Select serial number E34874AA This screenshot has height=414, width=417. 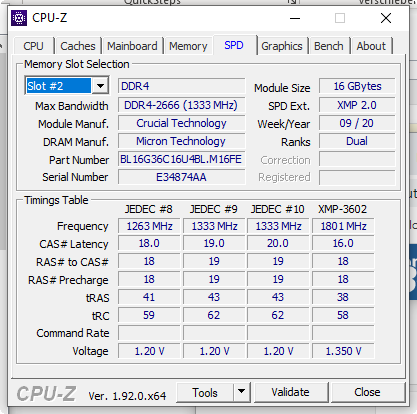tap(182, 177)
